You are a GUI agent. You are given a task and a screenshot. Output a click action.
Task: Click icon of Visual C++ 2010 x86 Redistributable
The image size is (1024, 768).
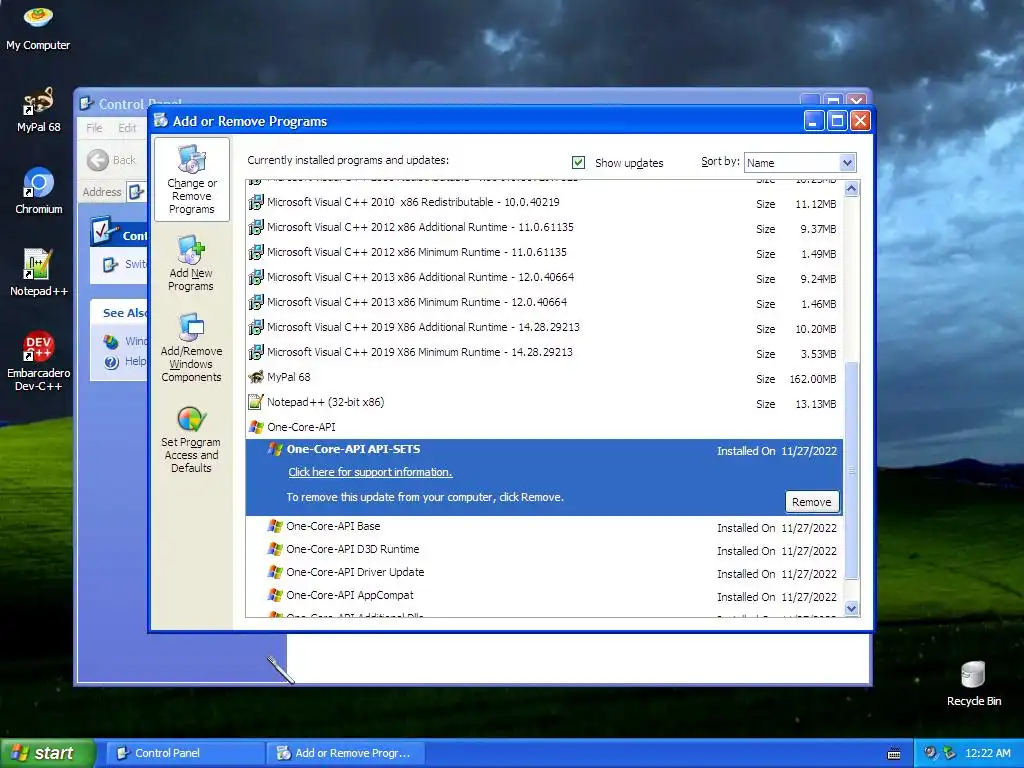(x=256, y=202)
